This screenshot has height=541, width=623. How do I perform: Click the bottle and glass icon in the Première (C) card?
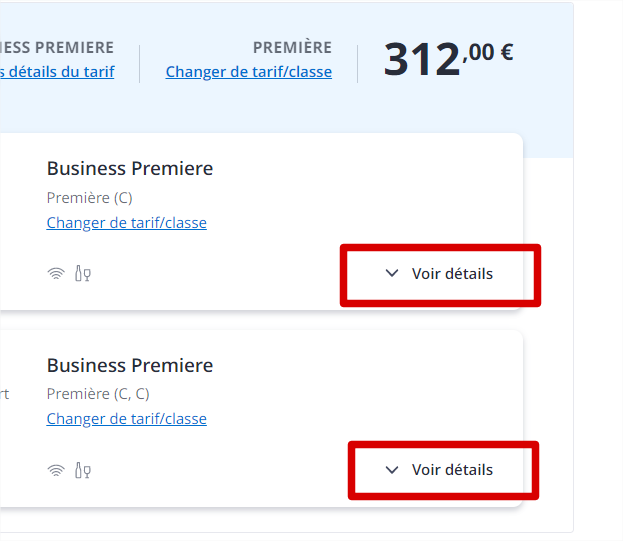(x=83, y=273)
